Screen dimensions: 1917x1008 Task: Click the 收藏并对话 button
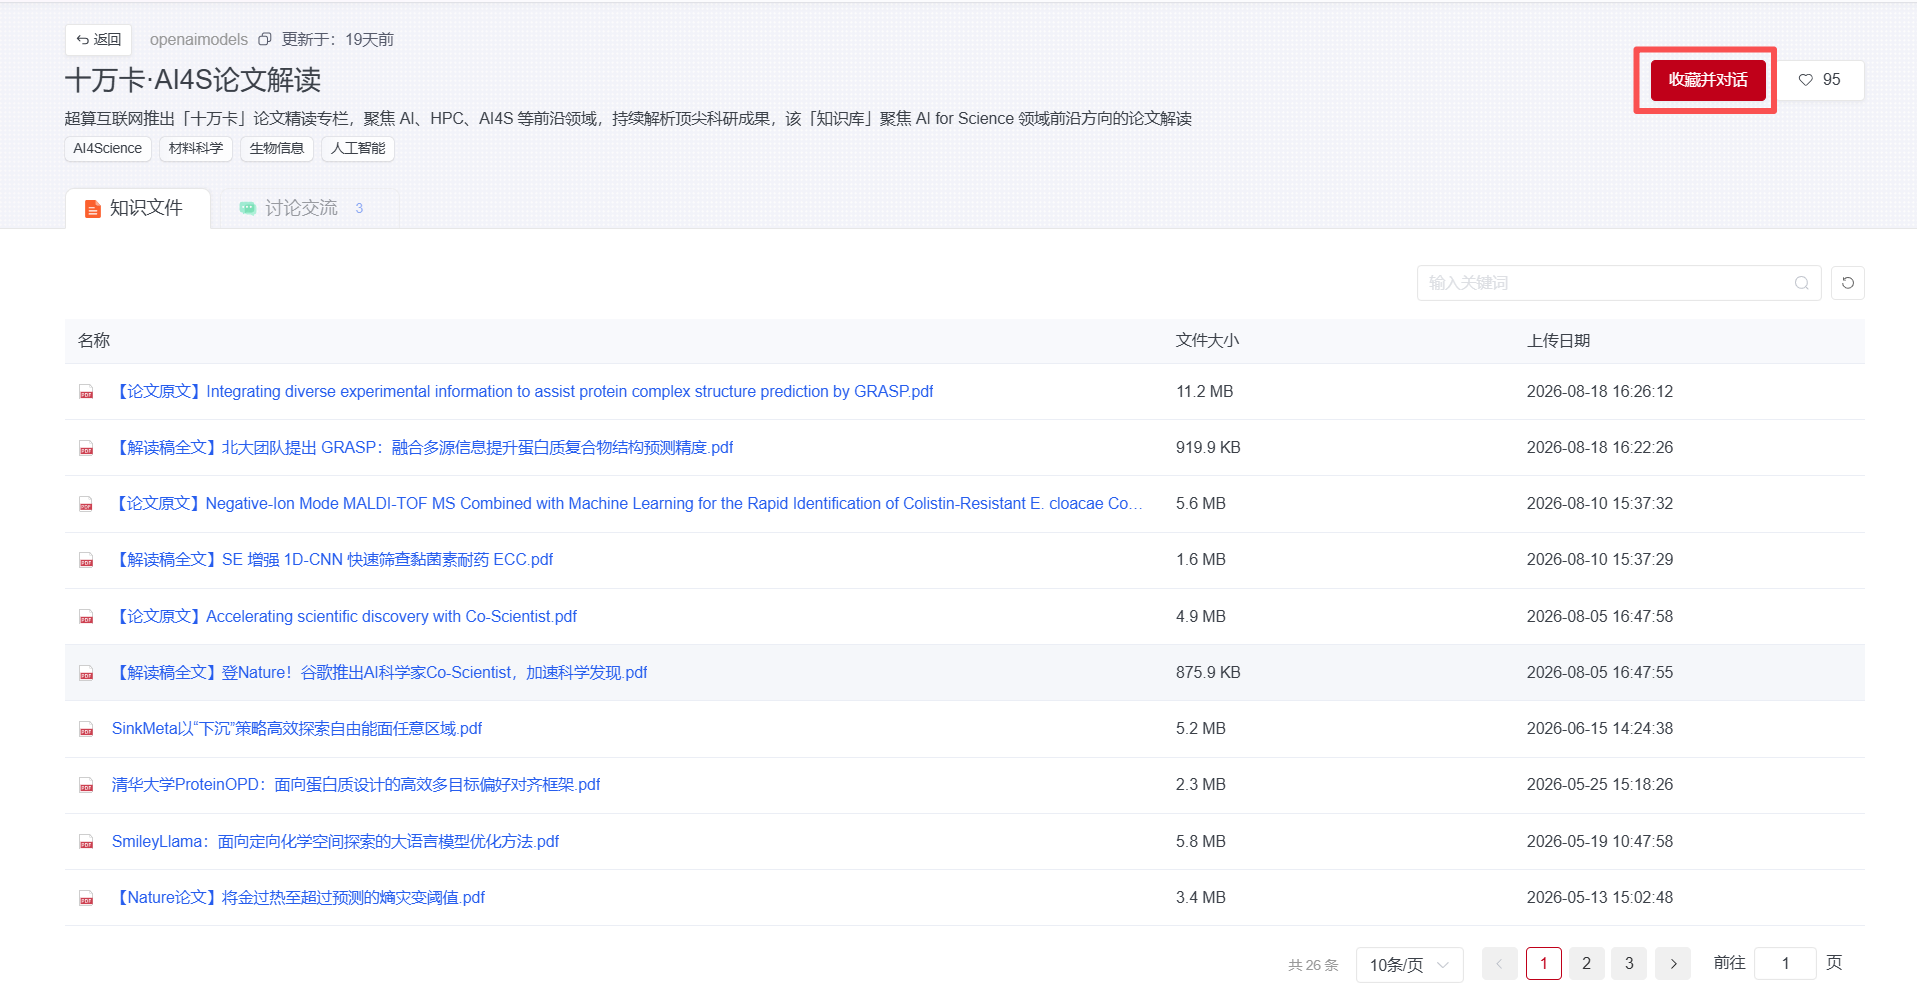1707,80
